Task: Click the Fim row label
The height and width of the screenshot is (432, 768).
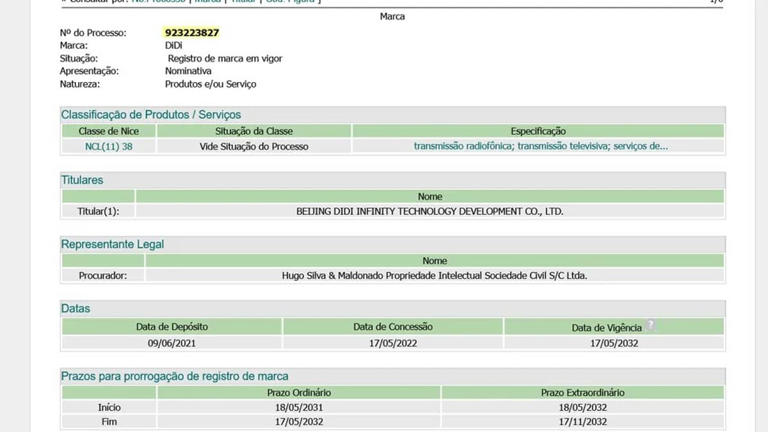Action: click(109, 422)
